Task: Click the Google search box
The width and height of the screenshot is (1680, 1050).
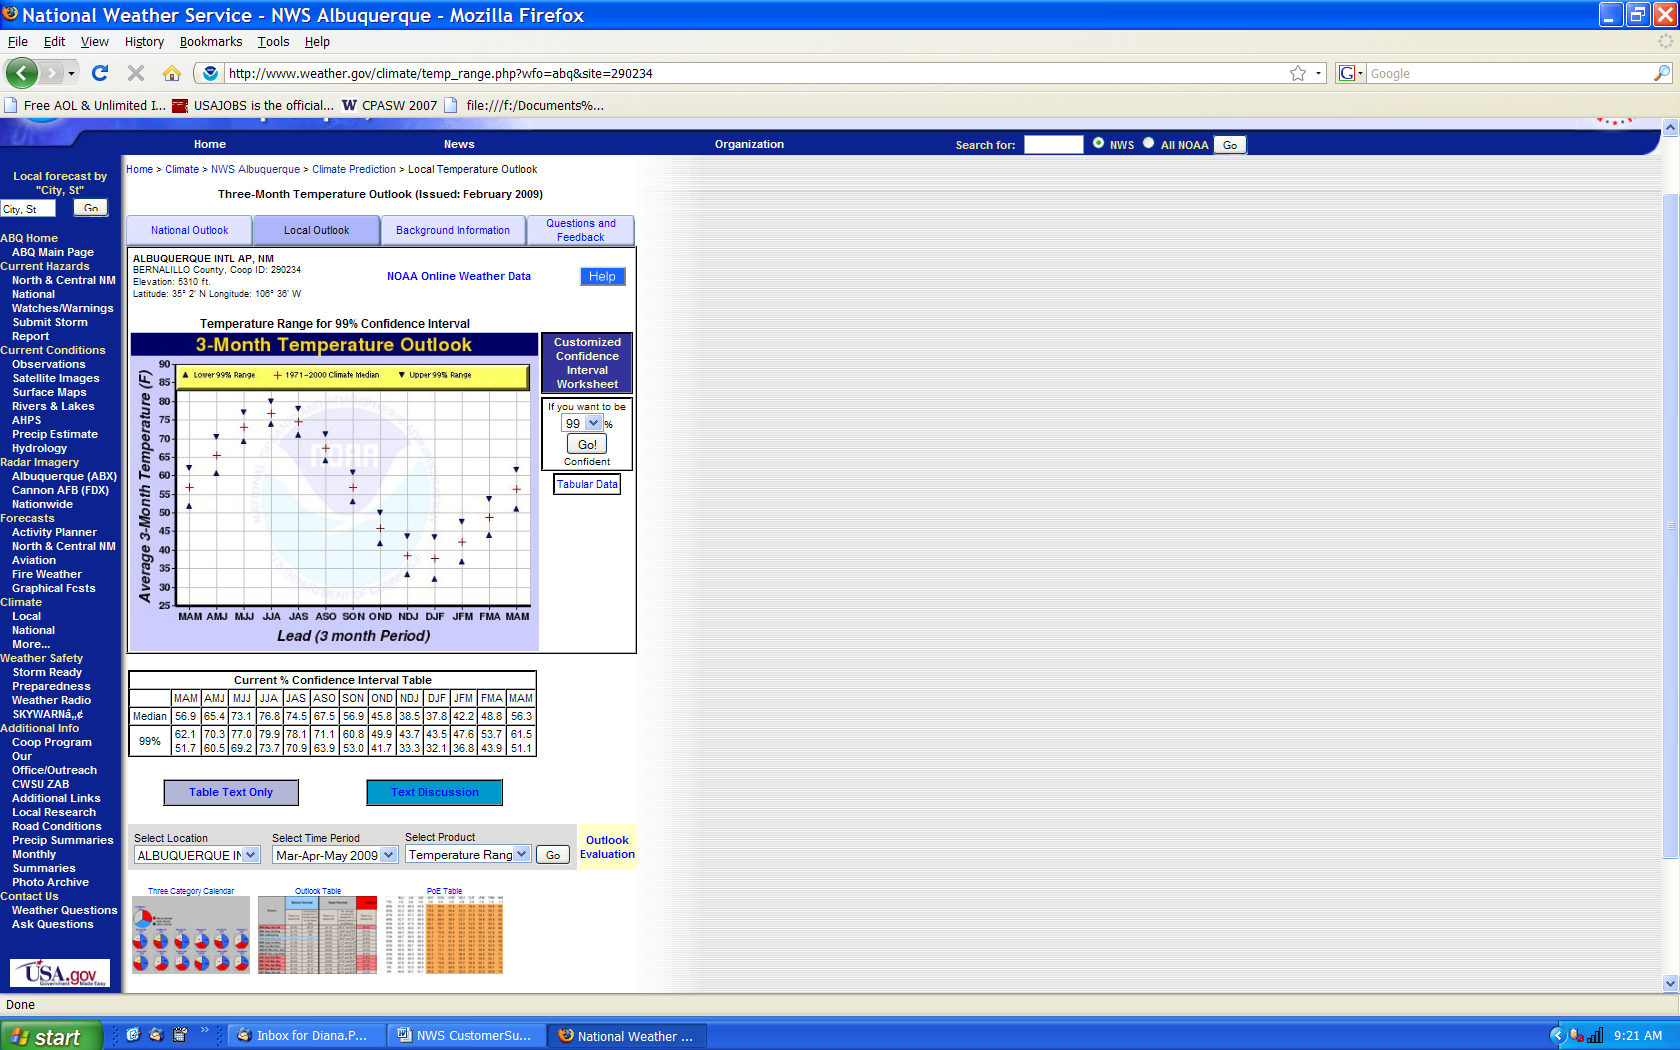Action: tap(1510, 73)
